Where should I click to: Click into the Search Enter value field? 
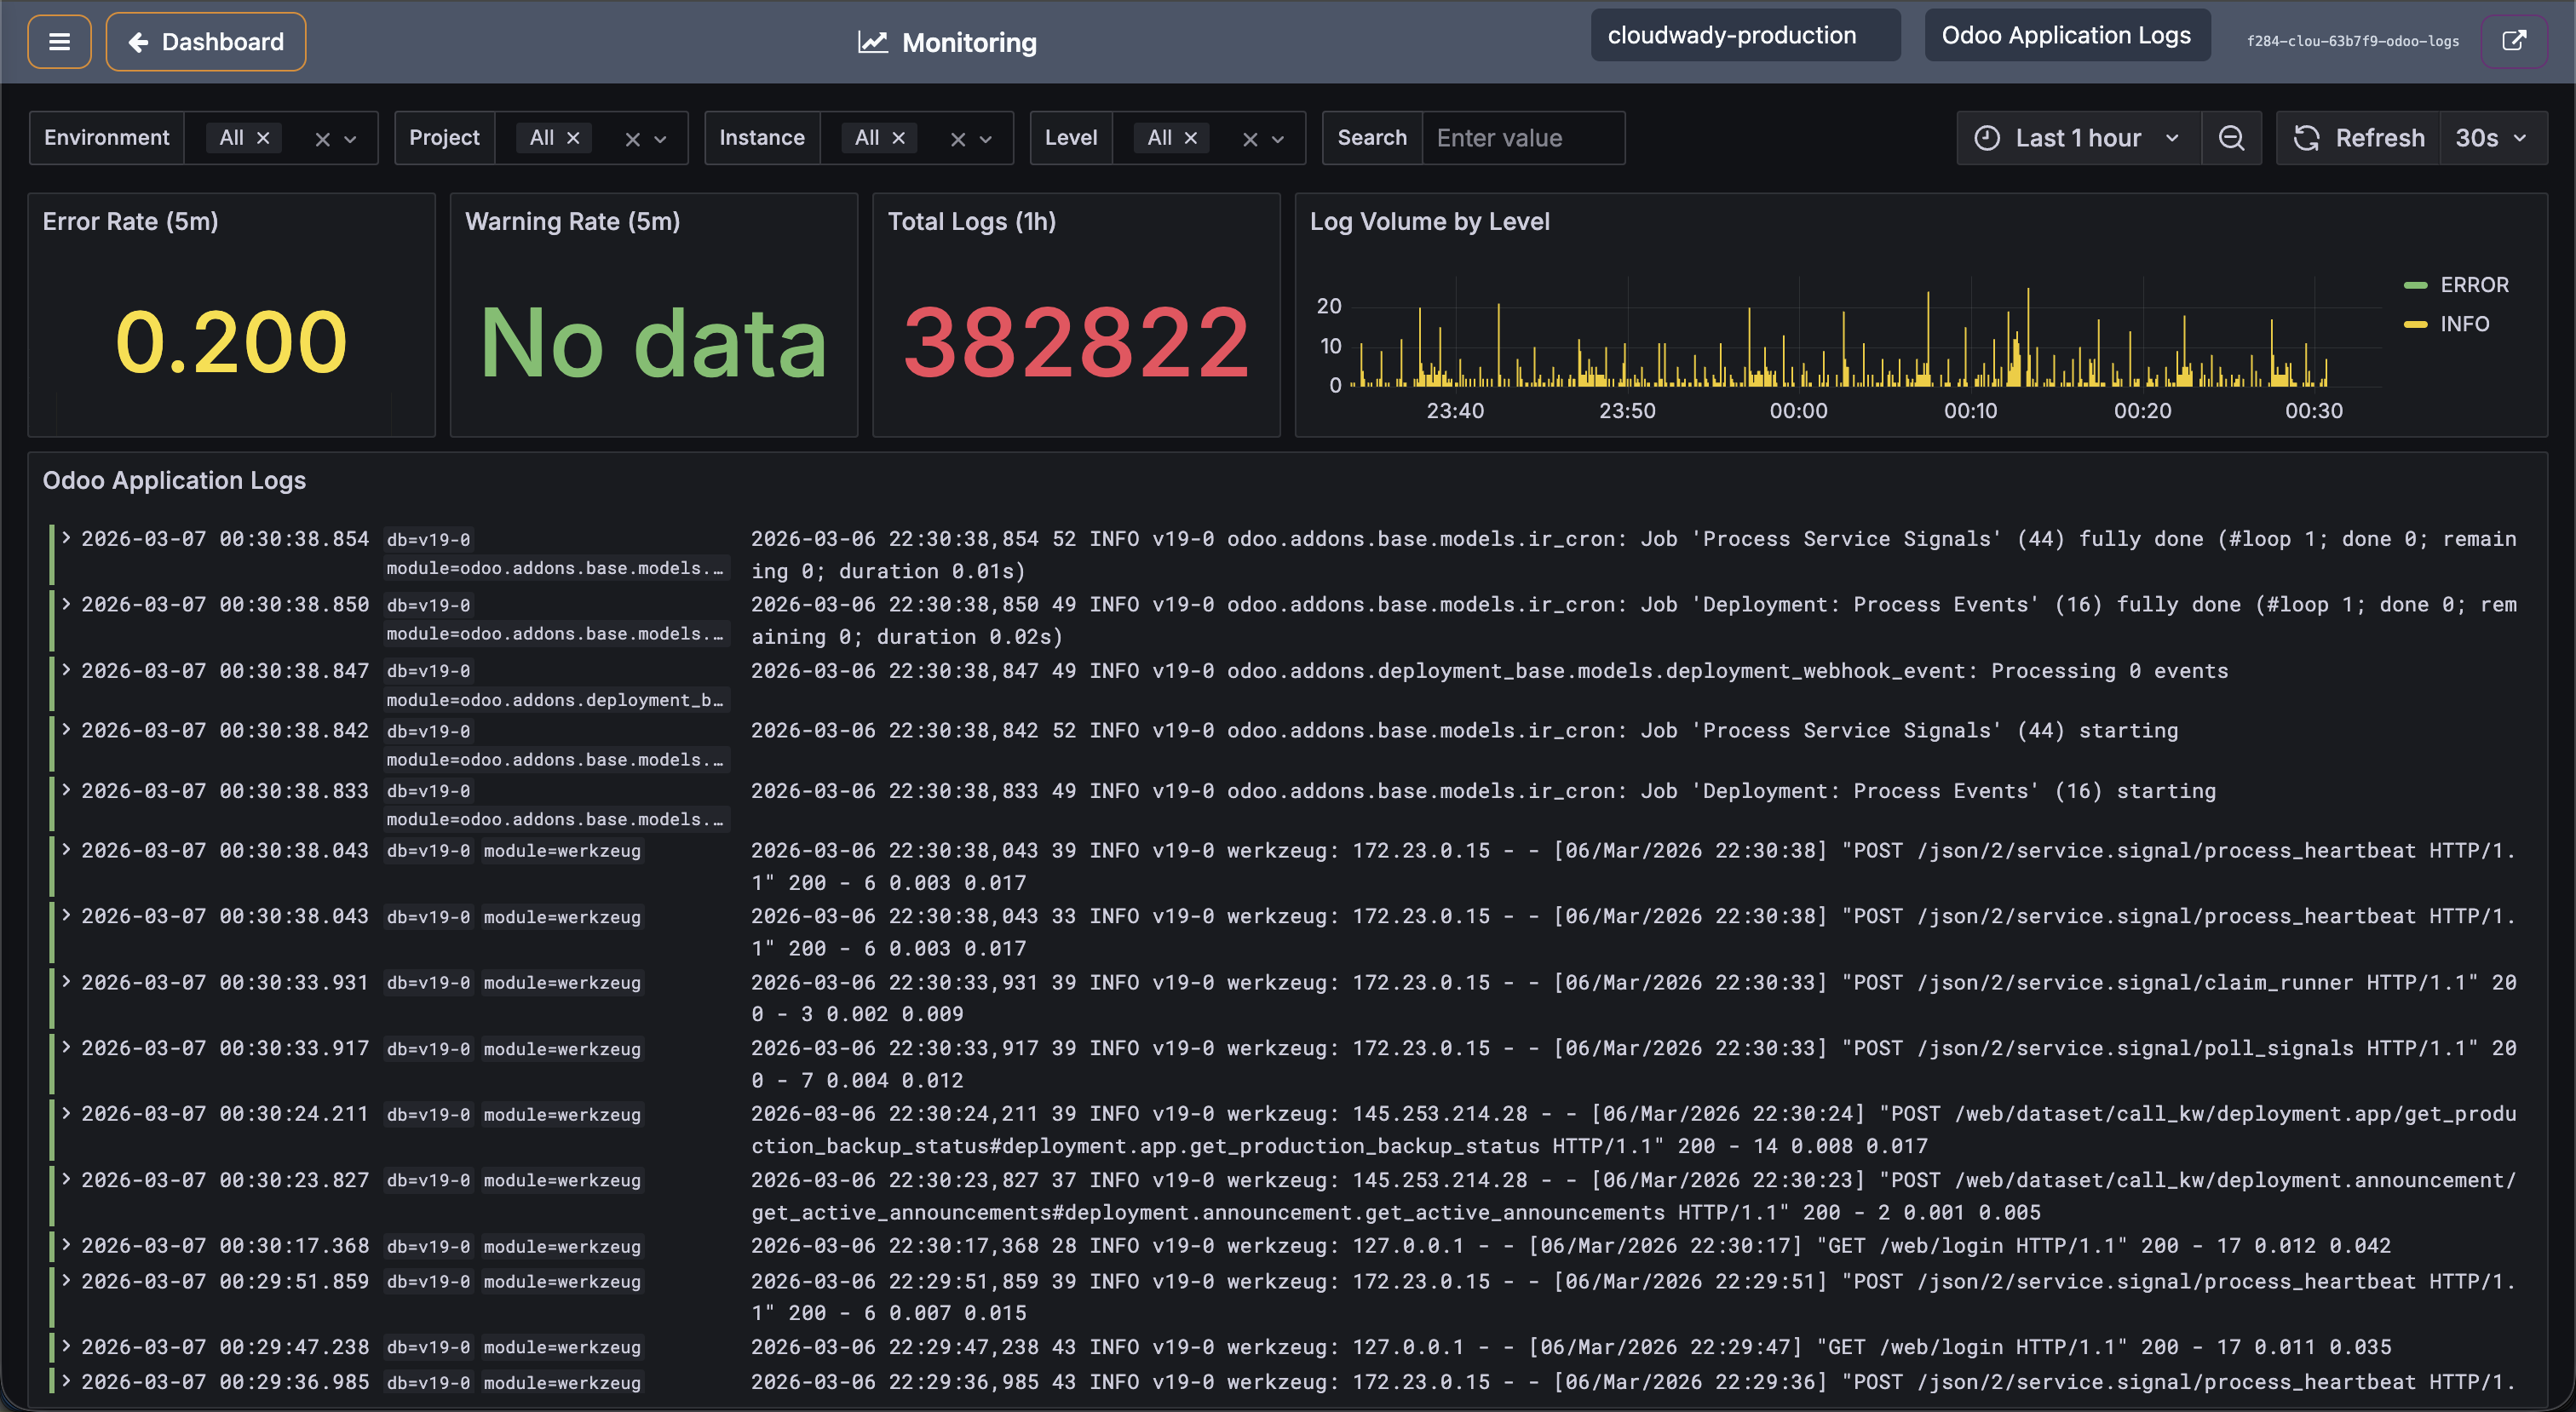pyautogui.click(x=1524, y=138)
